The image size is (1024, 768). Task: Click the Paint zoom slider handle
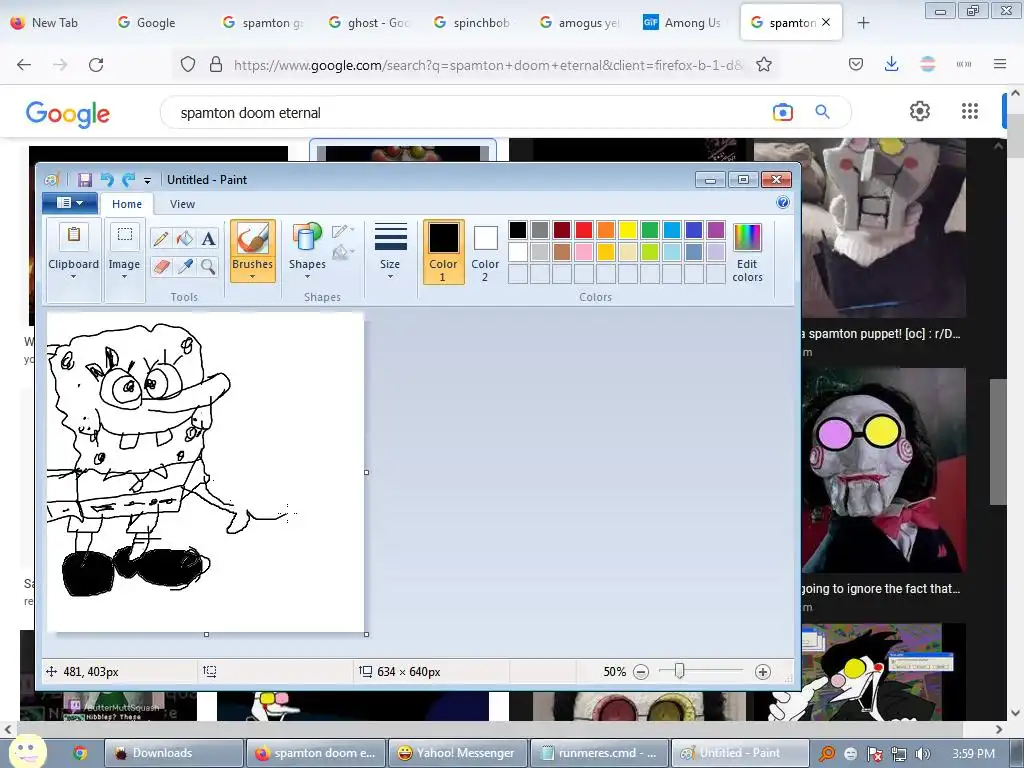[x=679, y=671]
